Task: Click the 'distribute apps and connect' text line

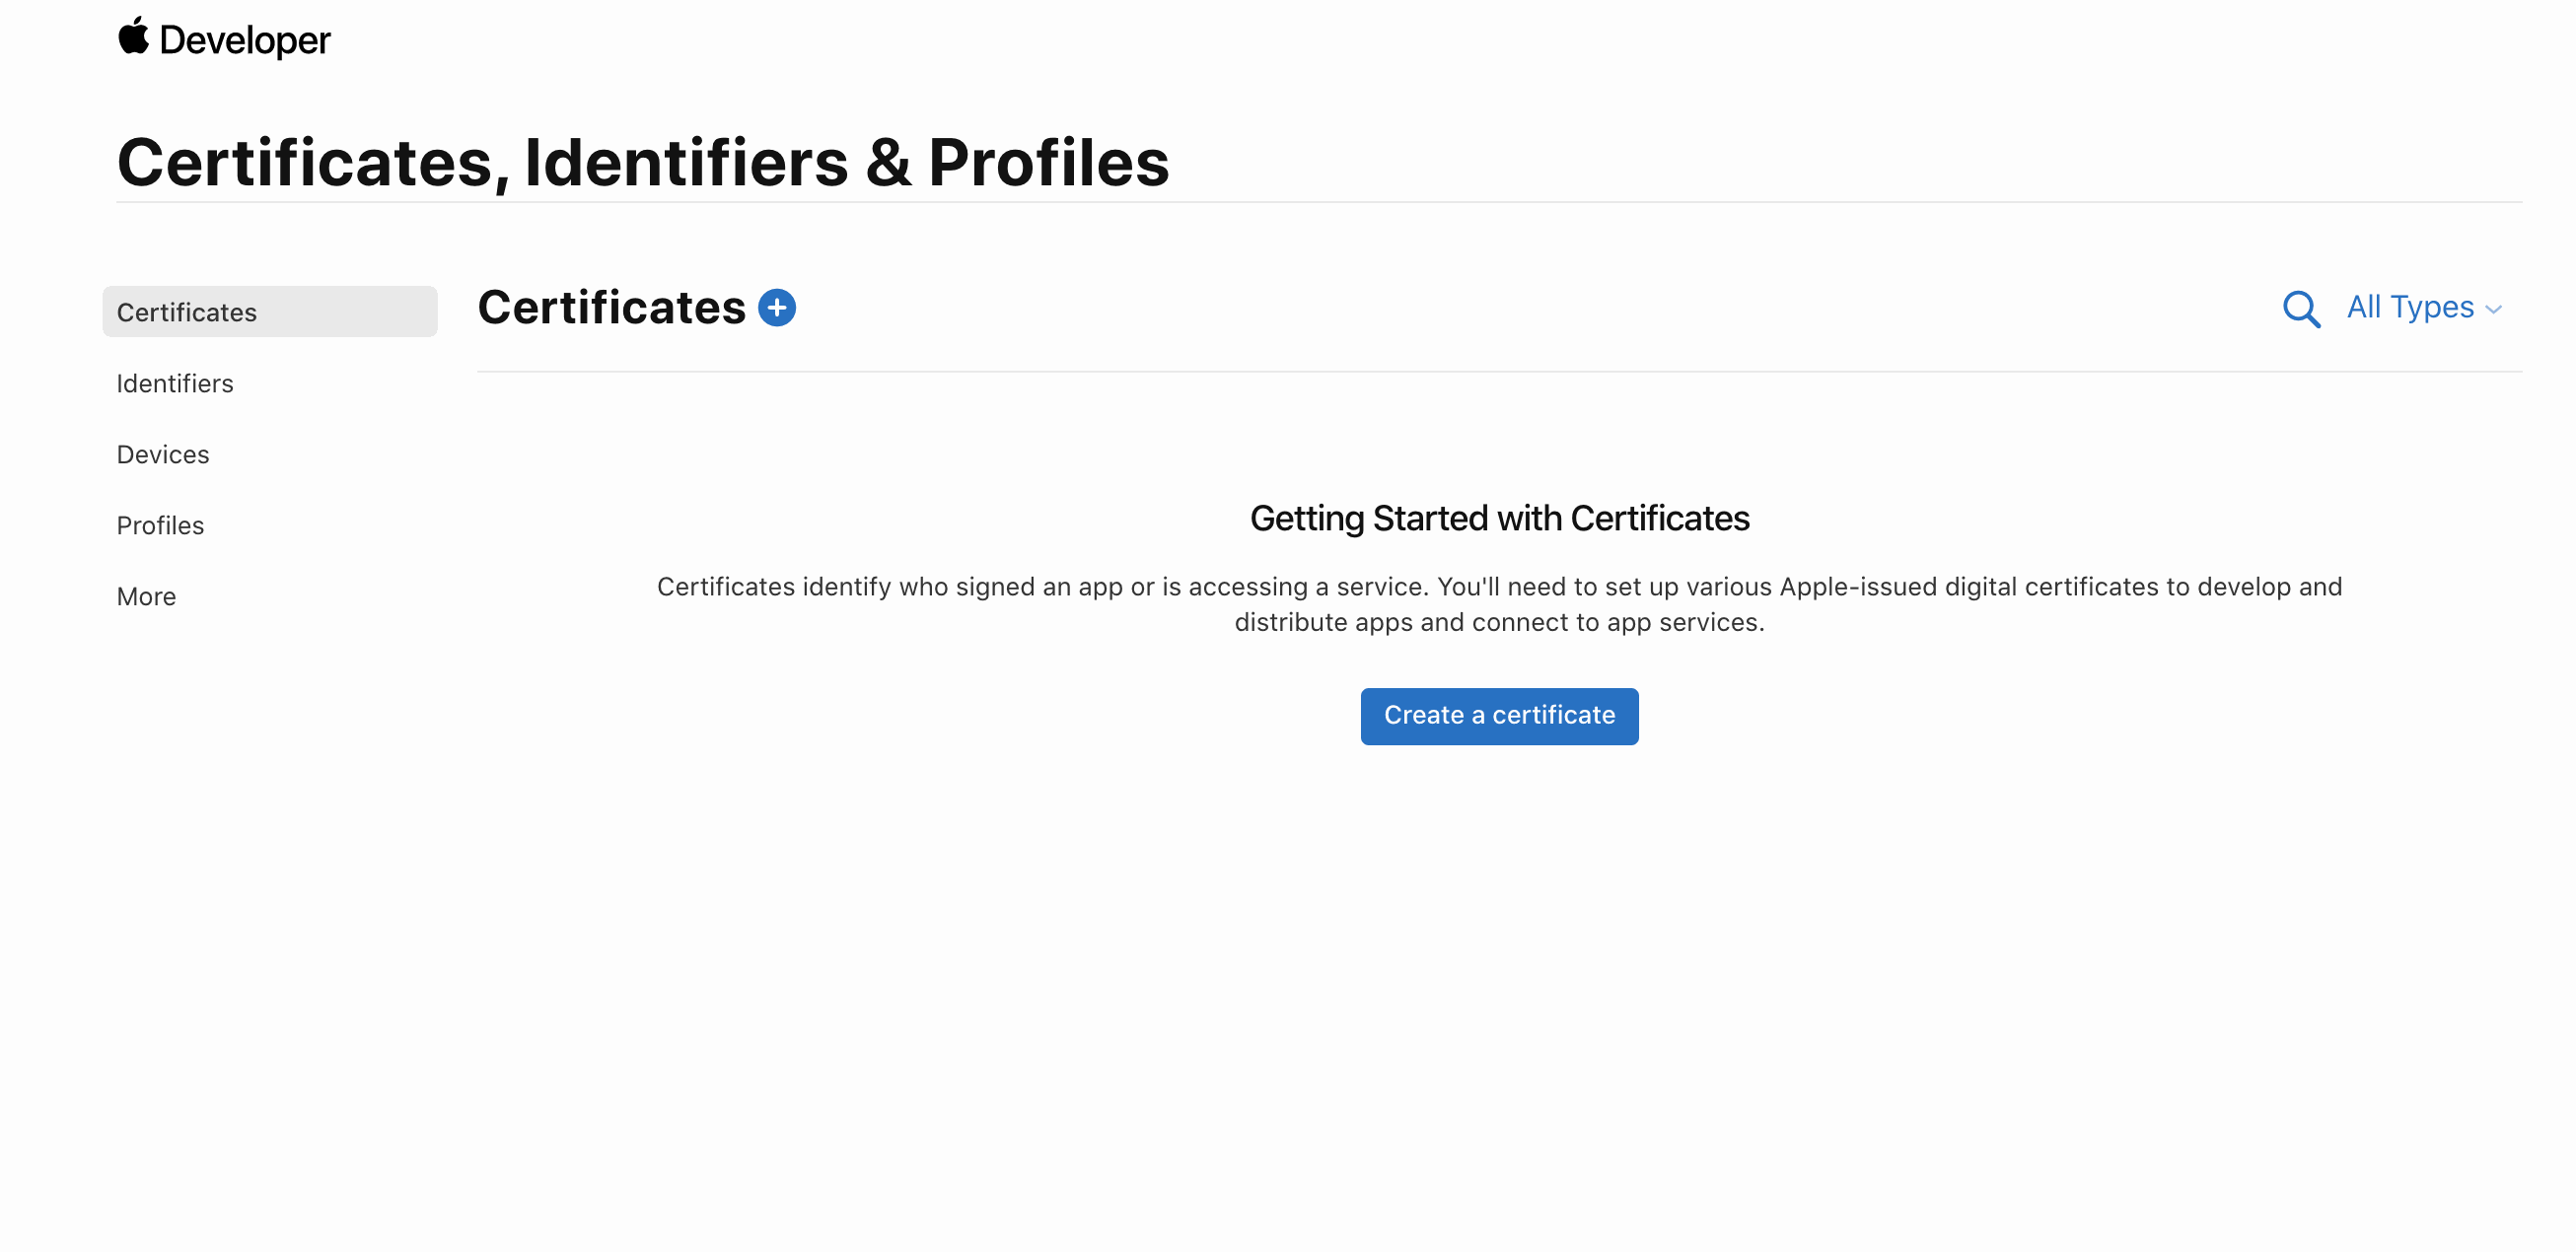Action: 1499,622
